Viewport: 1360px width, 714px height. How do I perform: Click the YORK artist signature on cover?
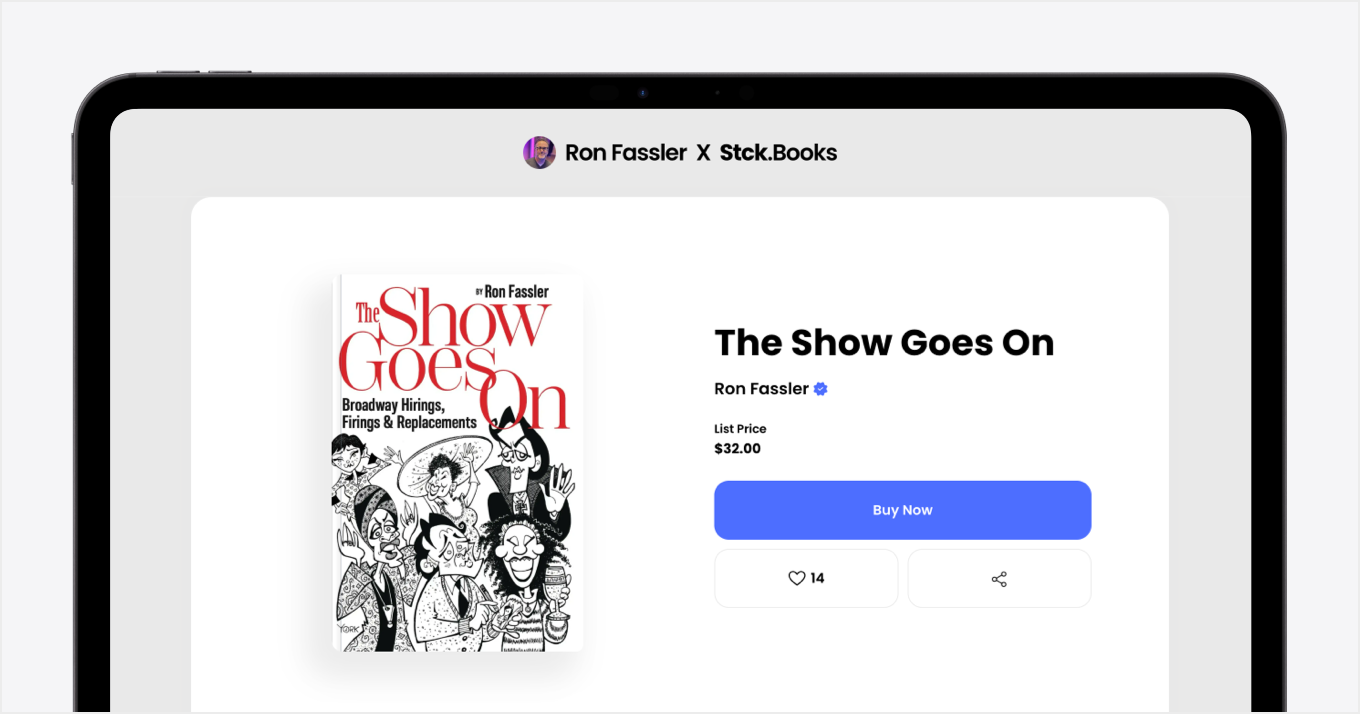pyautogui.click(x=349, y=629)
